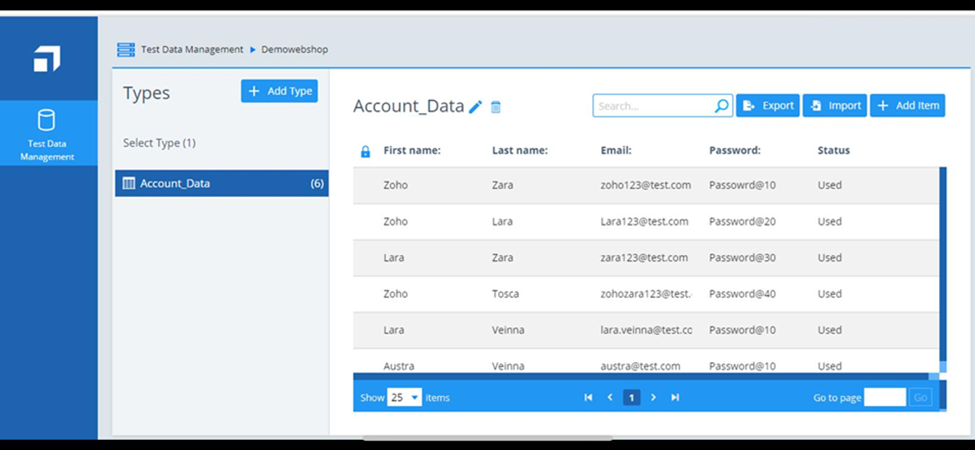
Task: Open Test Data Management in the sidebar
Action: point(47,133)
